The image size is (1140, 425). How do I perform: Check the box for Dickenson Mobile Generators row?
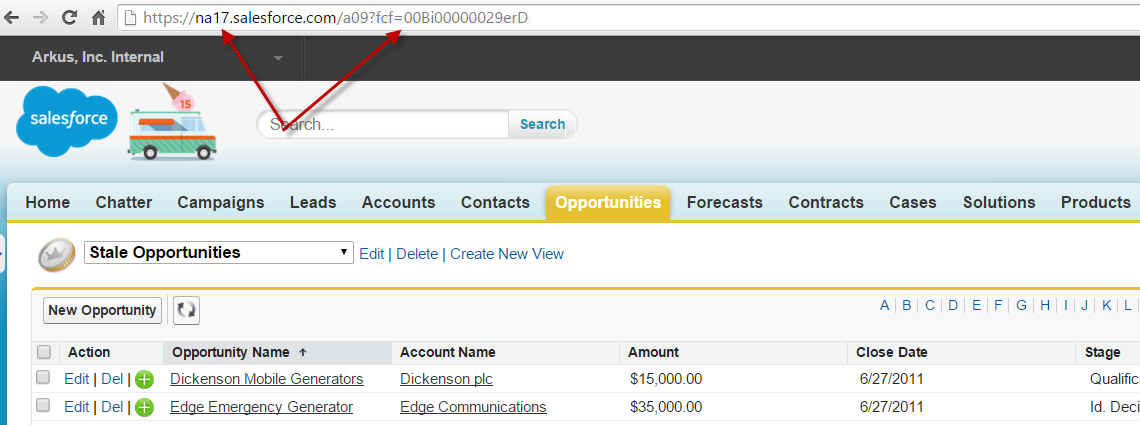(x=44, y=378)
